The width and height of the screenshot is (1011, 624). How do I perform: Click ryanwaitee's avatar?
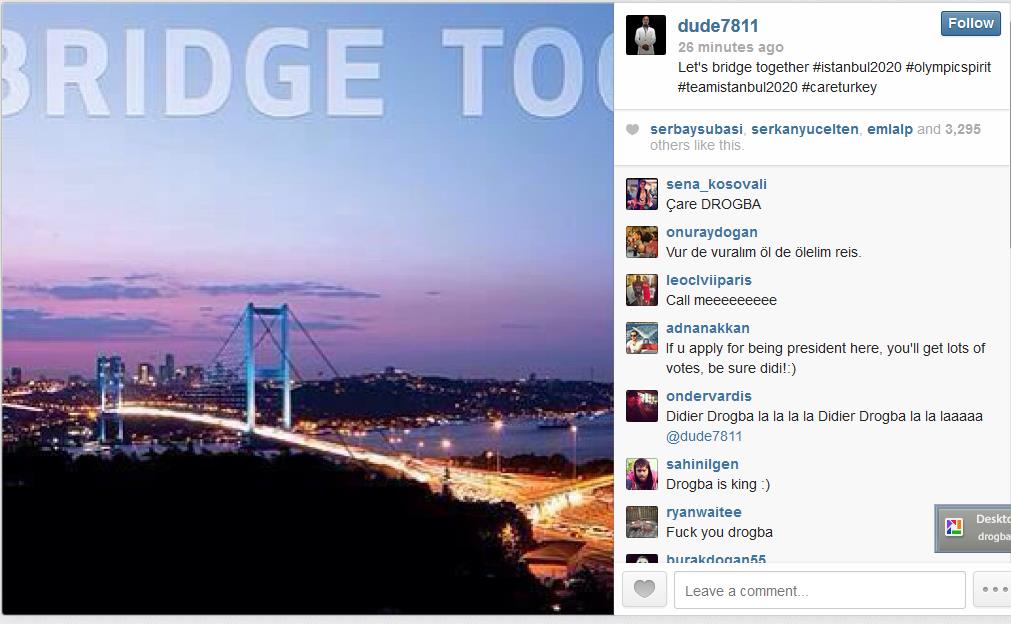(642, 522)
